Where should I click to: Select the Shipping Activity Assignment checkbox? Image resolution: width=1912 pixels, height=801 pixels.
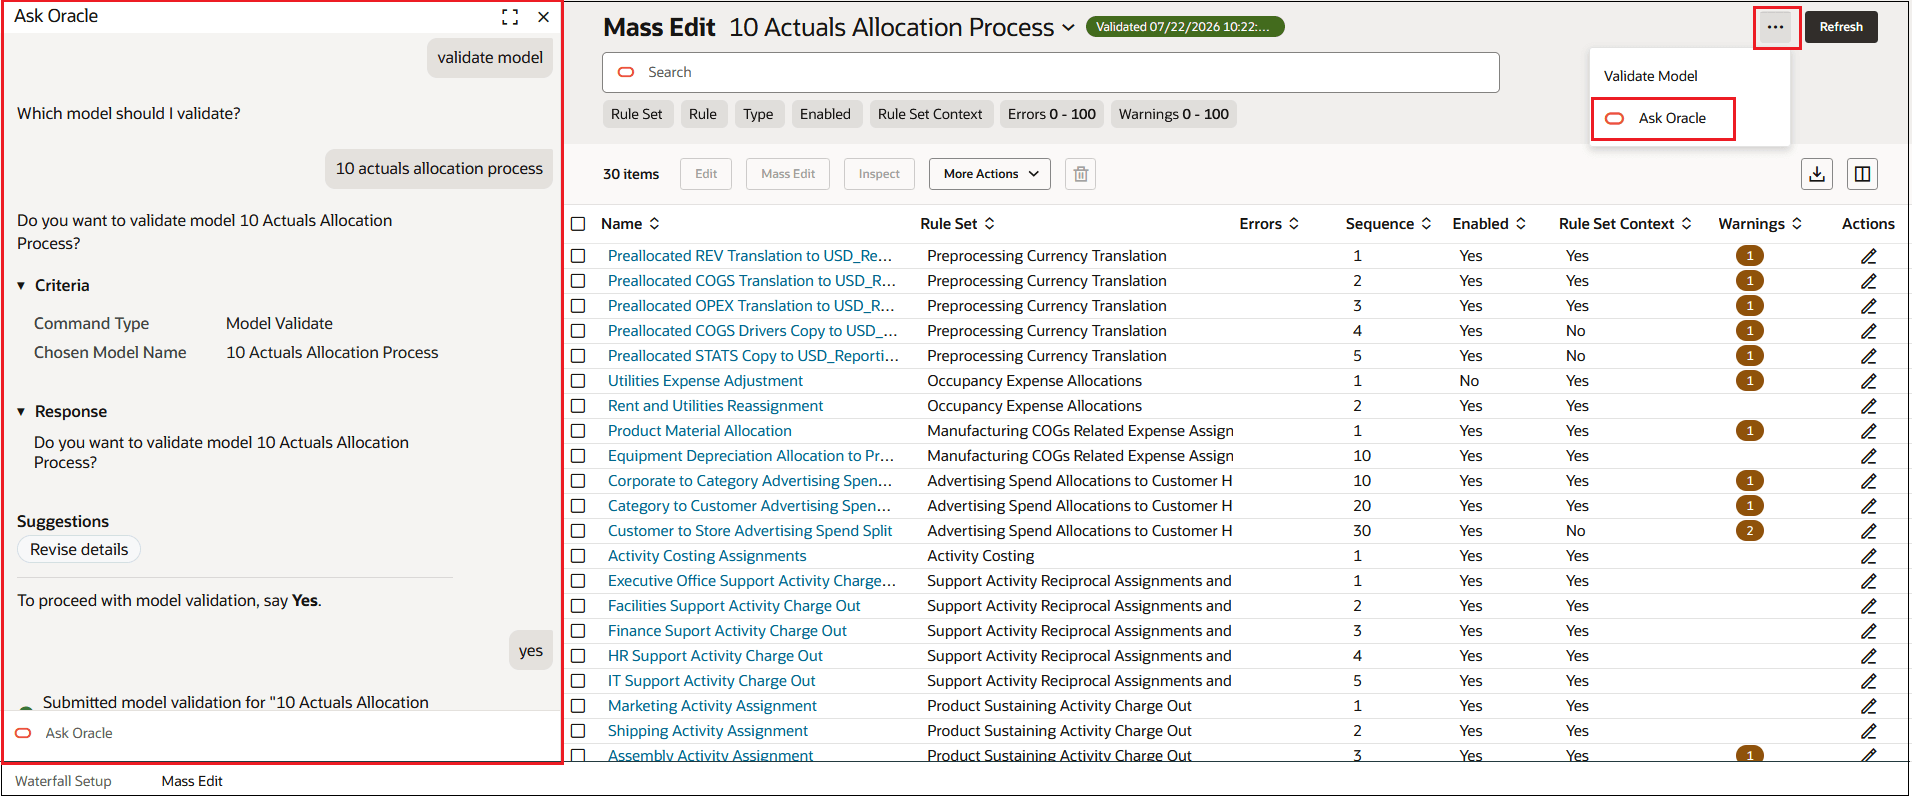pyautogui.click(x=578, y=731)
